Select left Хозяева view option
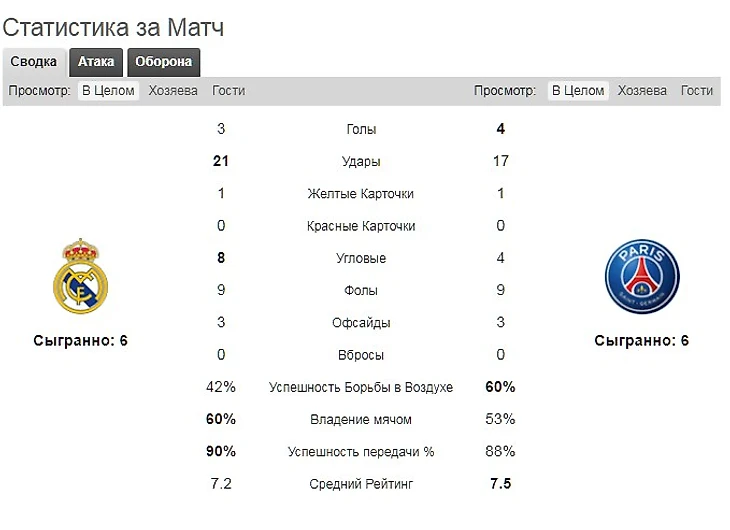This screenshot has height=530, width=730. point(173,91)
